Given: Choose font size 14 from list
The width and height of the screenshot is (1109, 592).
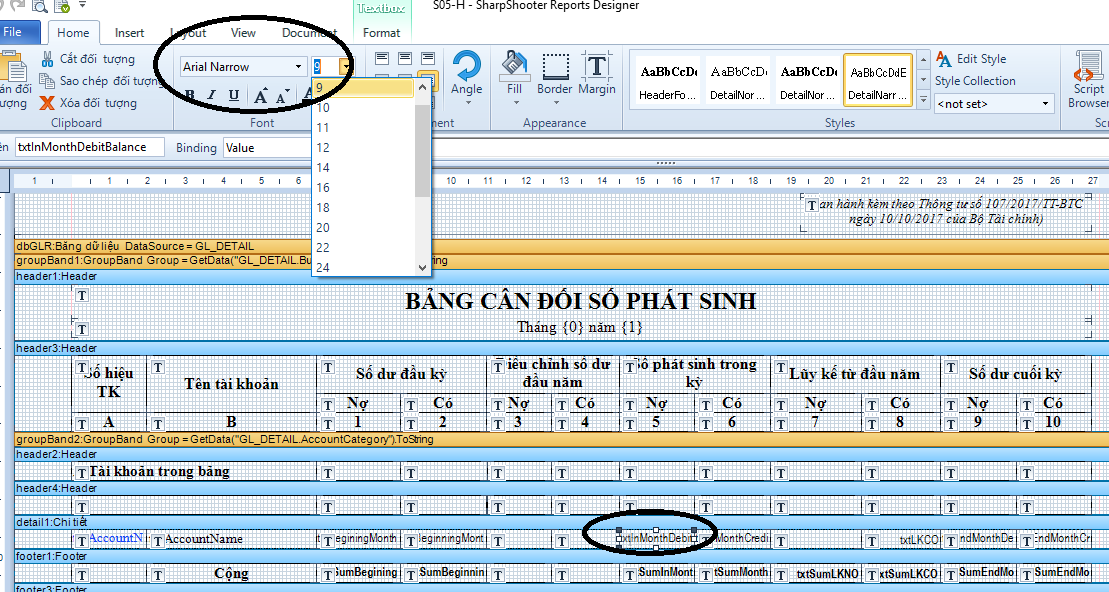Looking at the screenshot, I should (362, 168).
